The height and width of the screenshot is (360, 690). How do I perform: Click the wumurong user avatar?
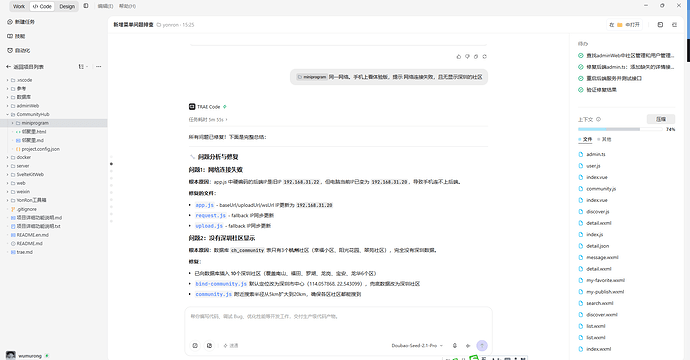pyautogui.click(x=11, y=356)
